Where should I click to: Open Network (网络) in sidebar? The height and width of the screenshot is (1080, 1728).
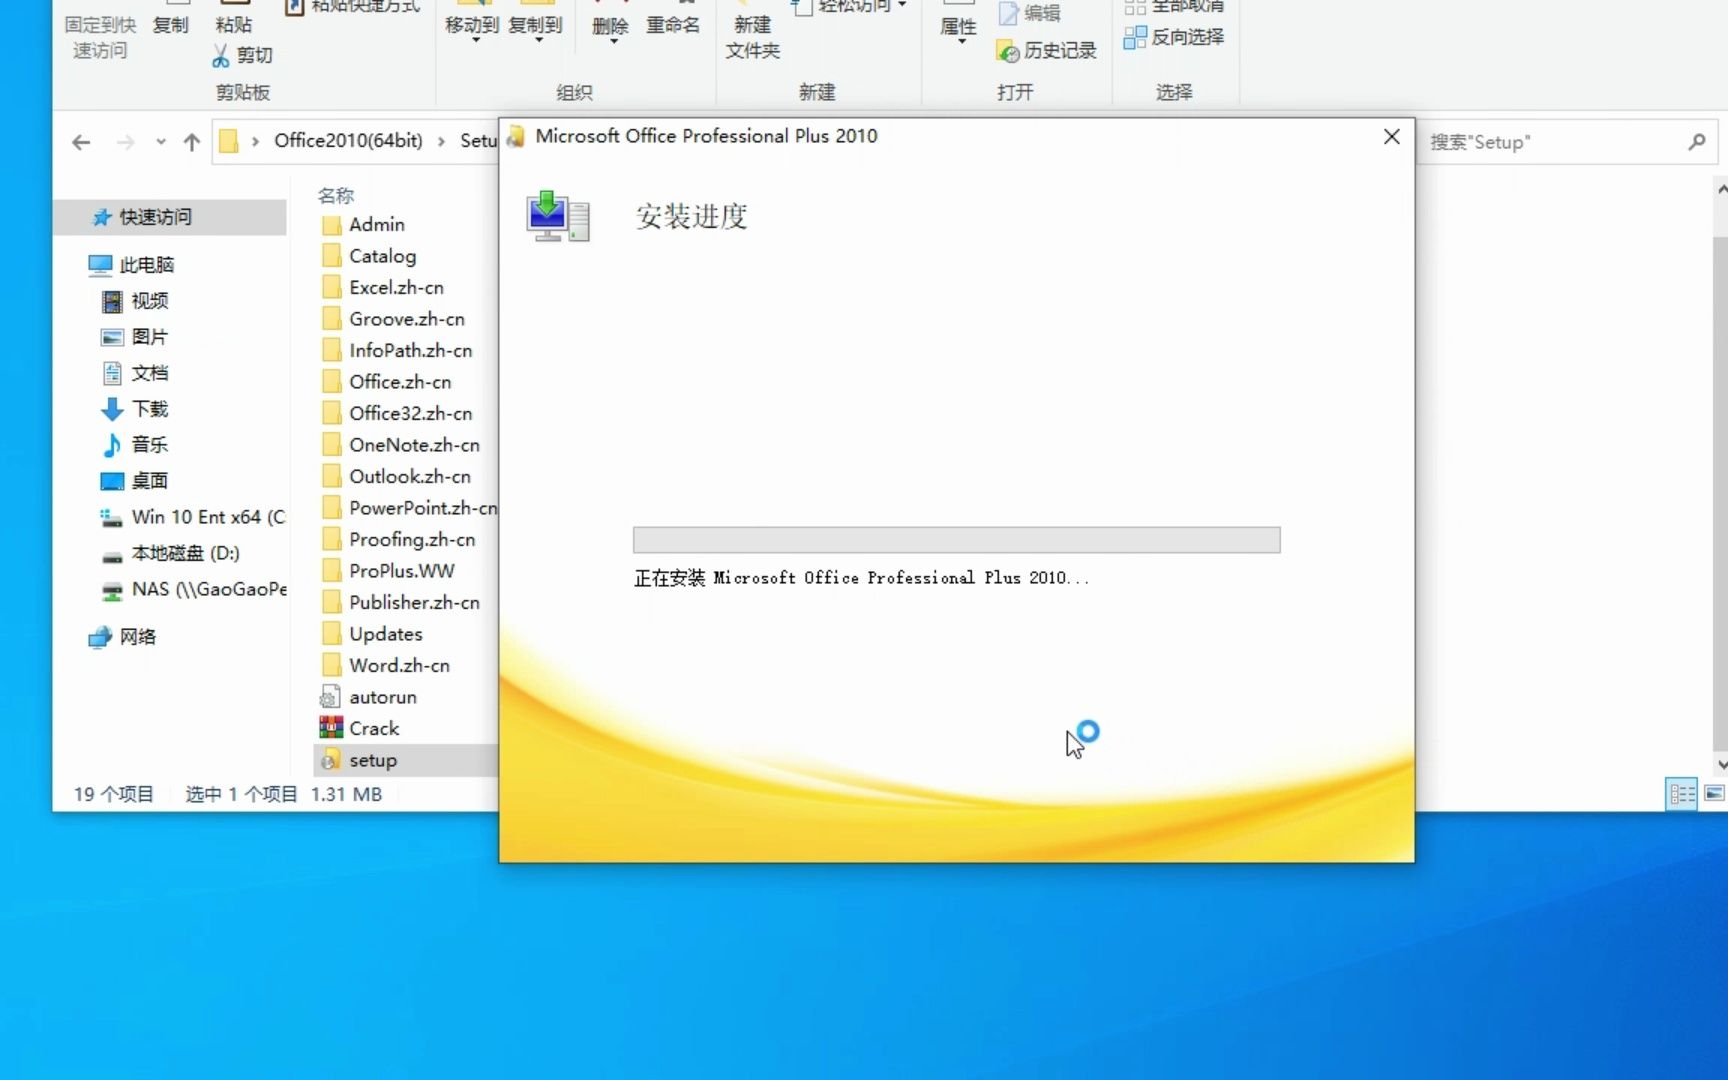pos(122,637)
